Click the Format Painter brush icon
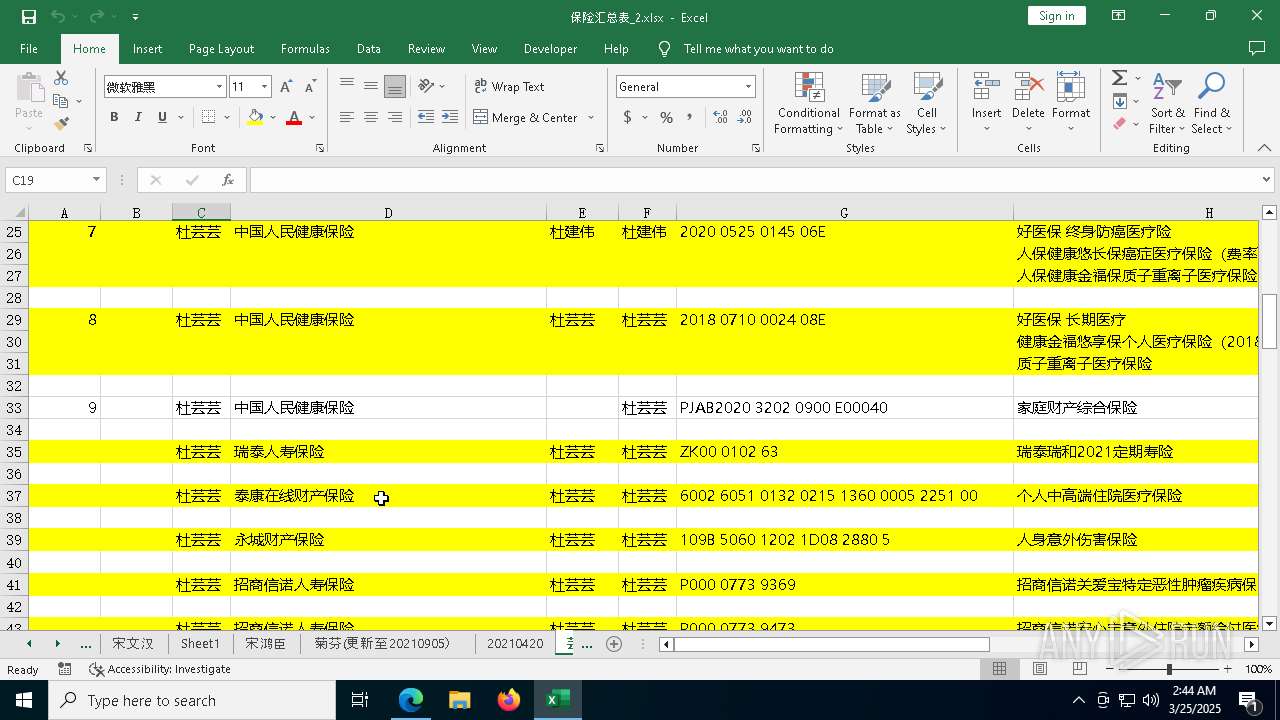 [61, 124]
